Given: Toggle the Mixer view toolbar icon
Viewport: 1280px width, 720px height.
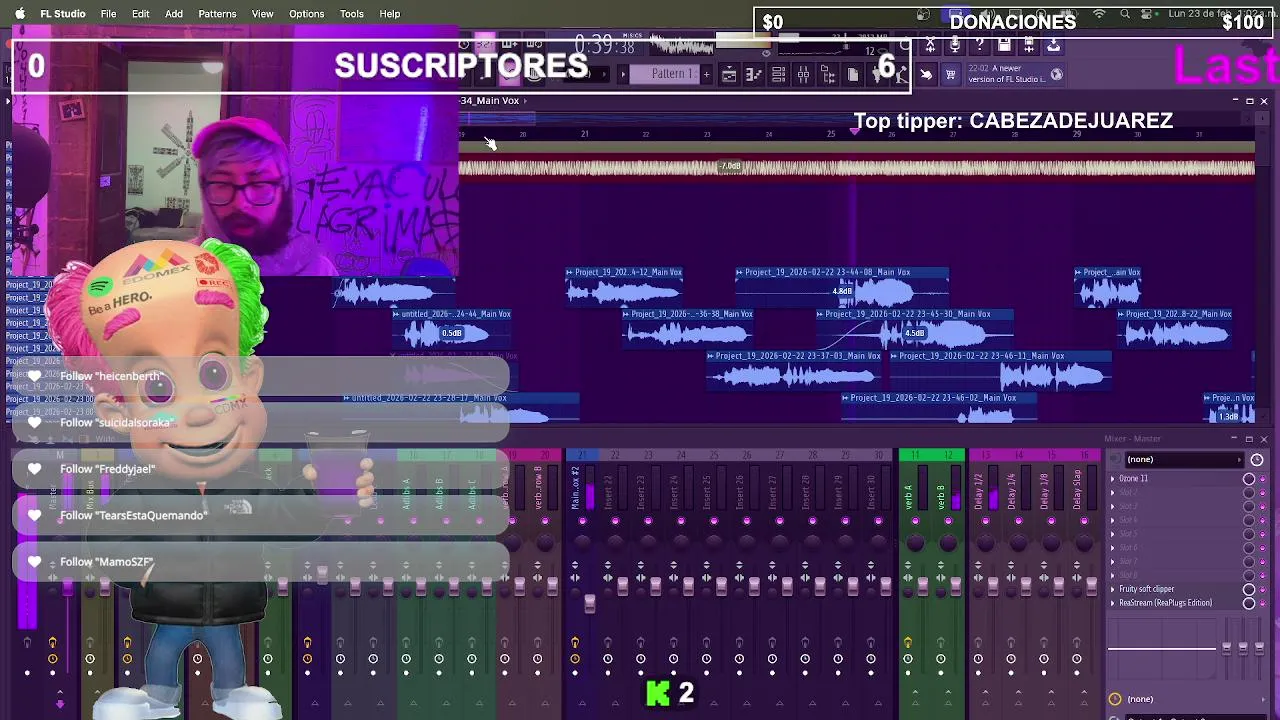Looking at the screenshot, I should [804, 74].
